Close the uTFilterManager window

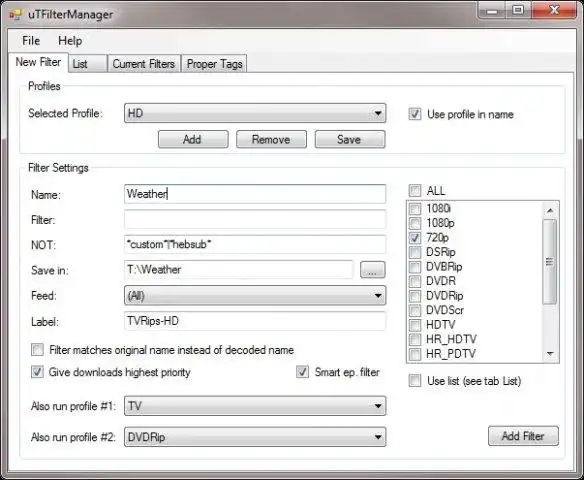click(555, 11)
